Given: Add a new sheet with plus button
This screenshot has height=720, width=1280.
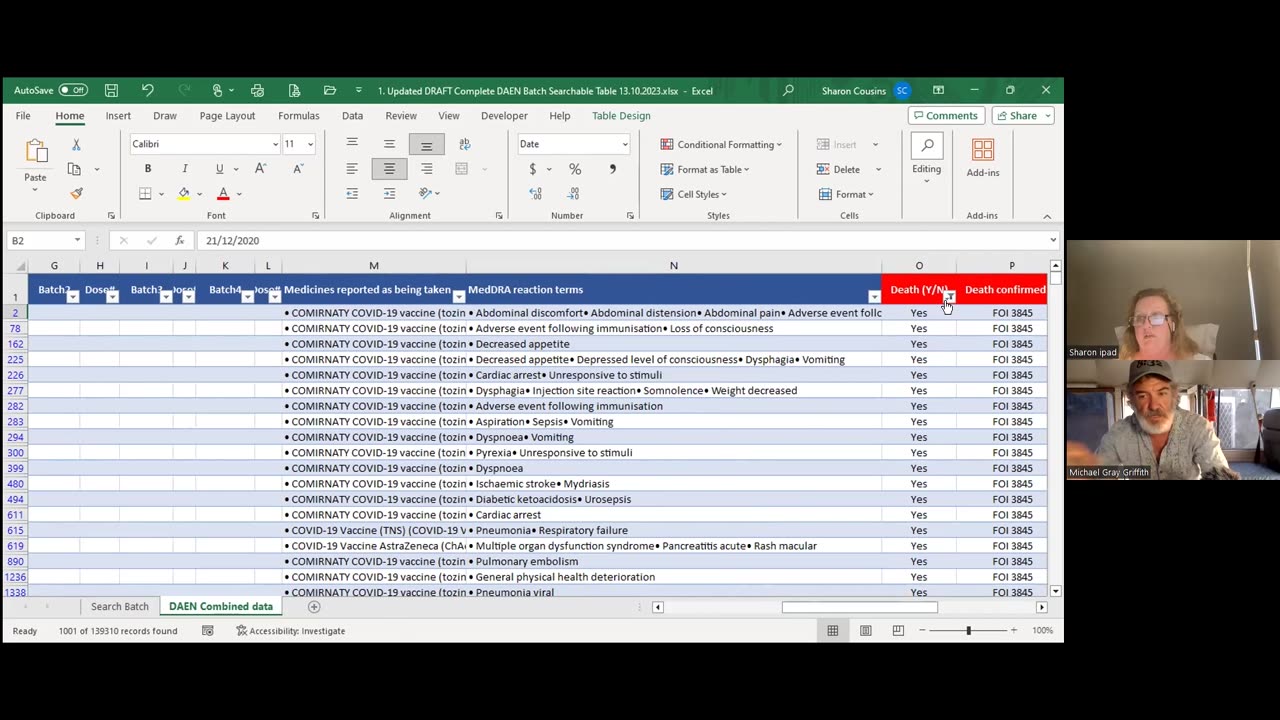Looking at the screenshot, I should pyautogui.click(x=314, y=606).
